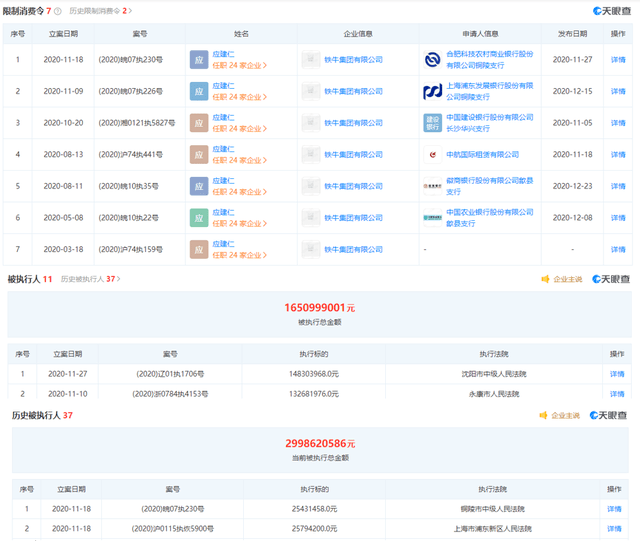The height and width of the screenshot is (541, 640).
Task: Click the 建设银行 logo in row 3
Action: [x=432, y=123]
